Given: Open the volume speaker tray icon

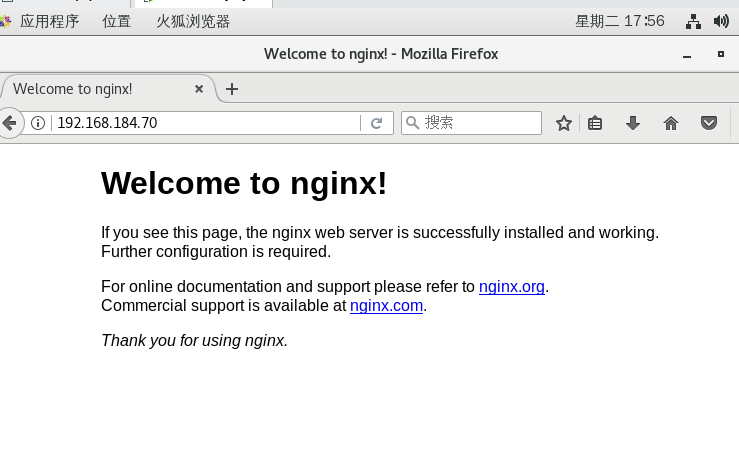Looking at the screenshot, I should click(x=721, y=21).
